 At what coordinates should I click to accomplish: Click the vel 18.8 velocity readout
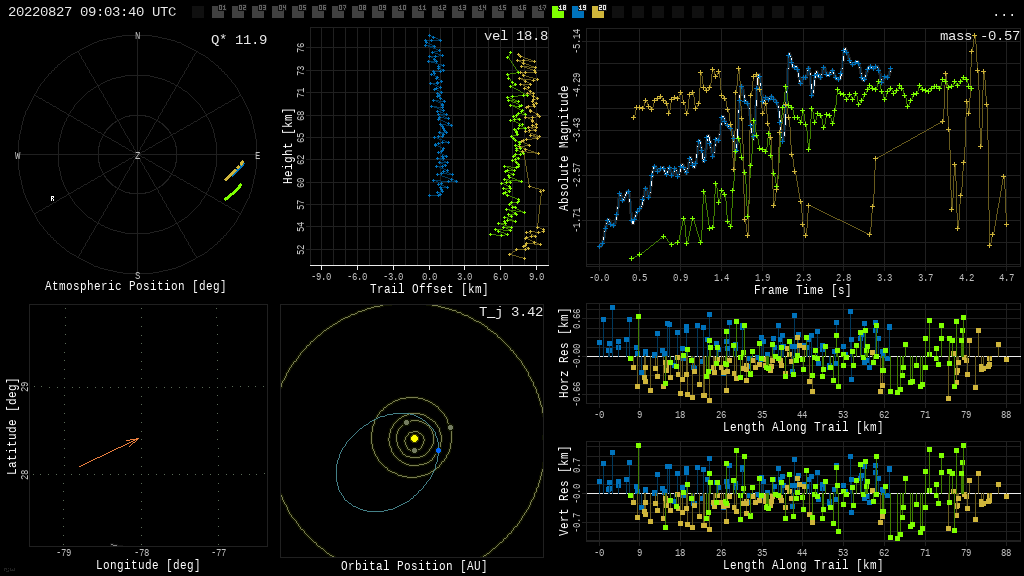tap(516, 36)
